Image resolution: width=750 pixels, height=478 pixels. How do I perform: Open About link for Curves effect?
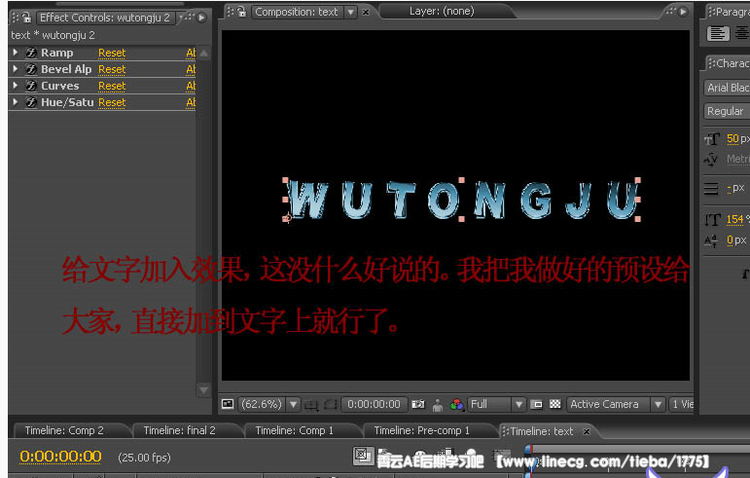pos(191,86)
